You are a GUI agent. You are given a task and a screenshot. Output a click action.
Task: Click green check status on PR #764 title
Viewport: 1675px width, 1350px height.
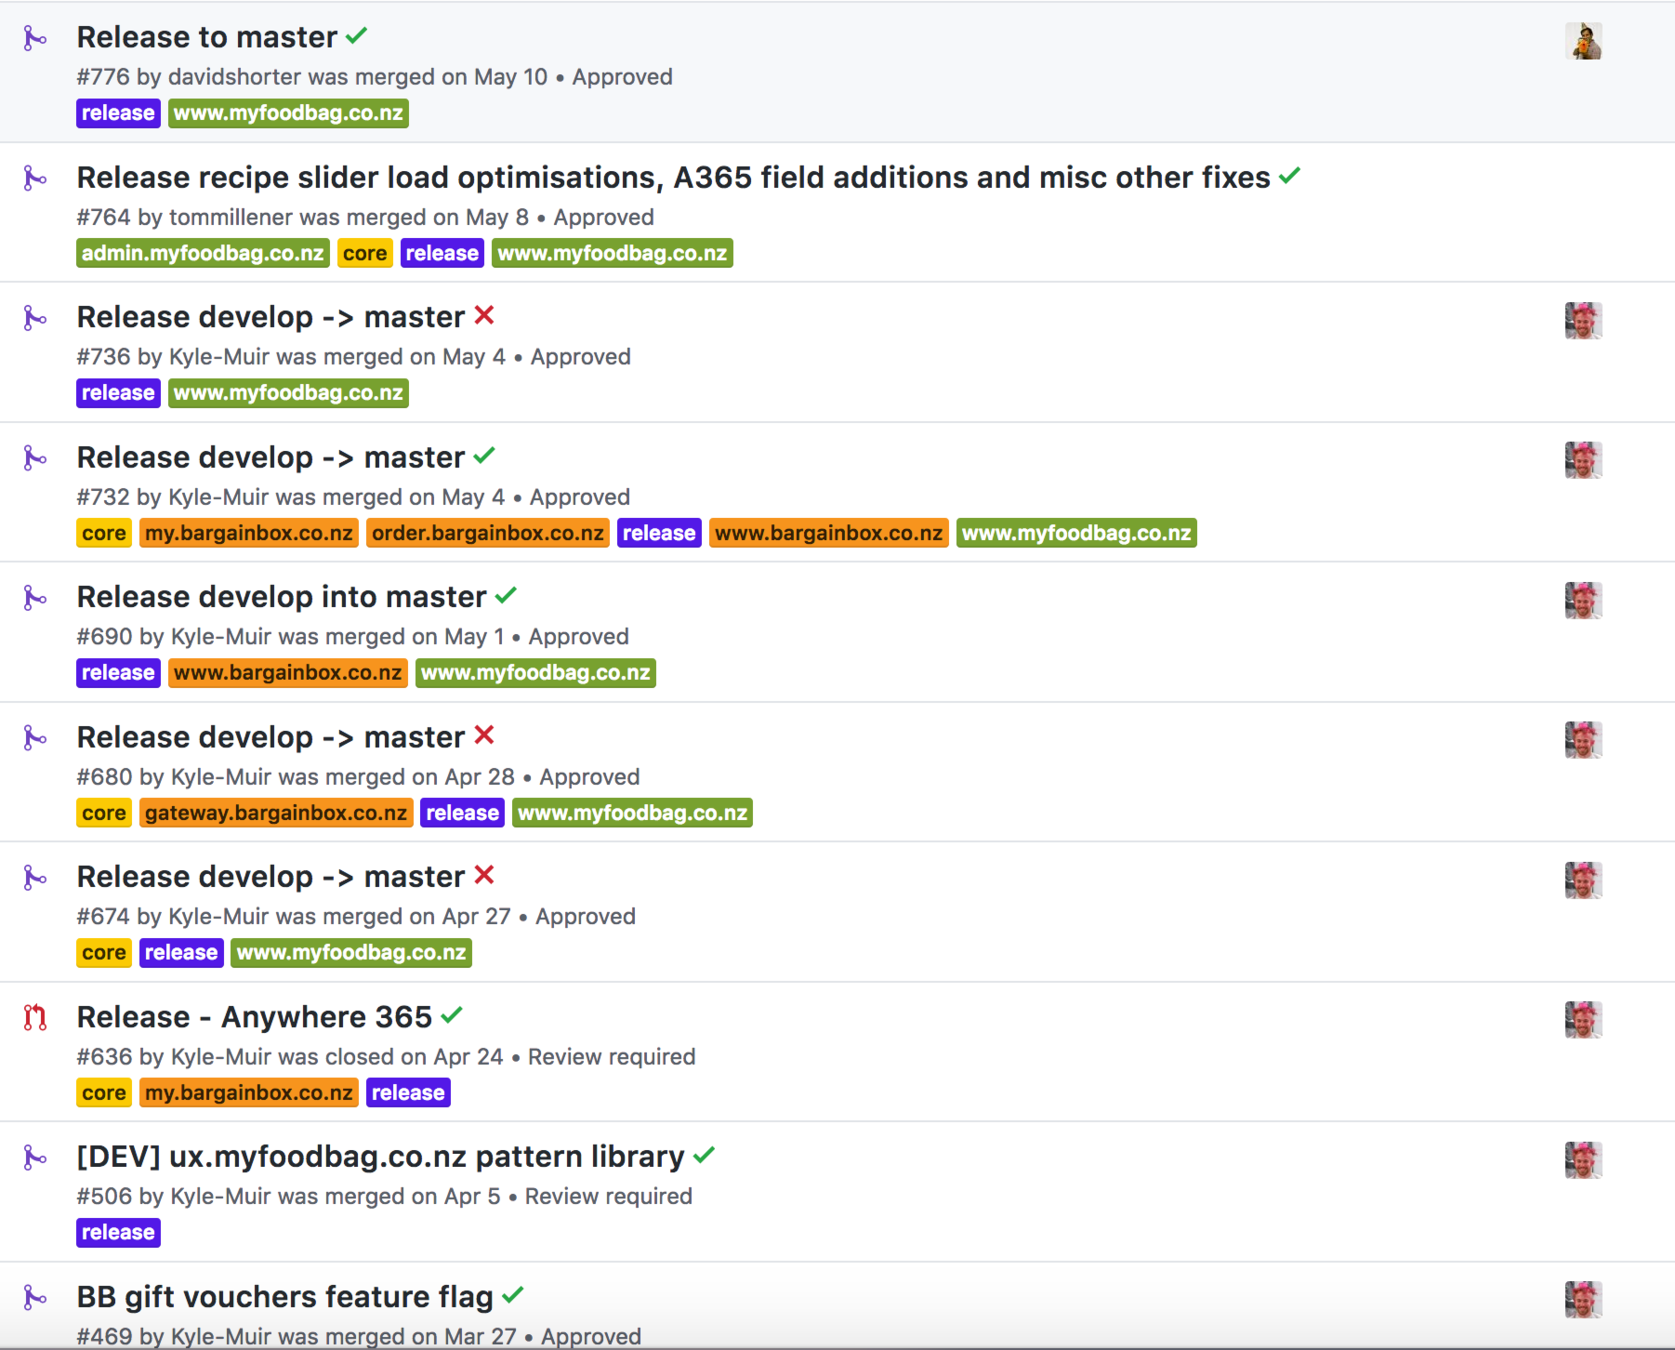pos(1290,176)
